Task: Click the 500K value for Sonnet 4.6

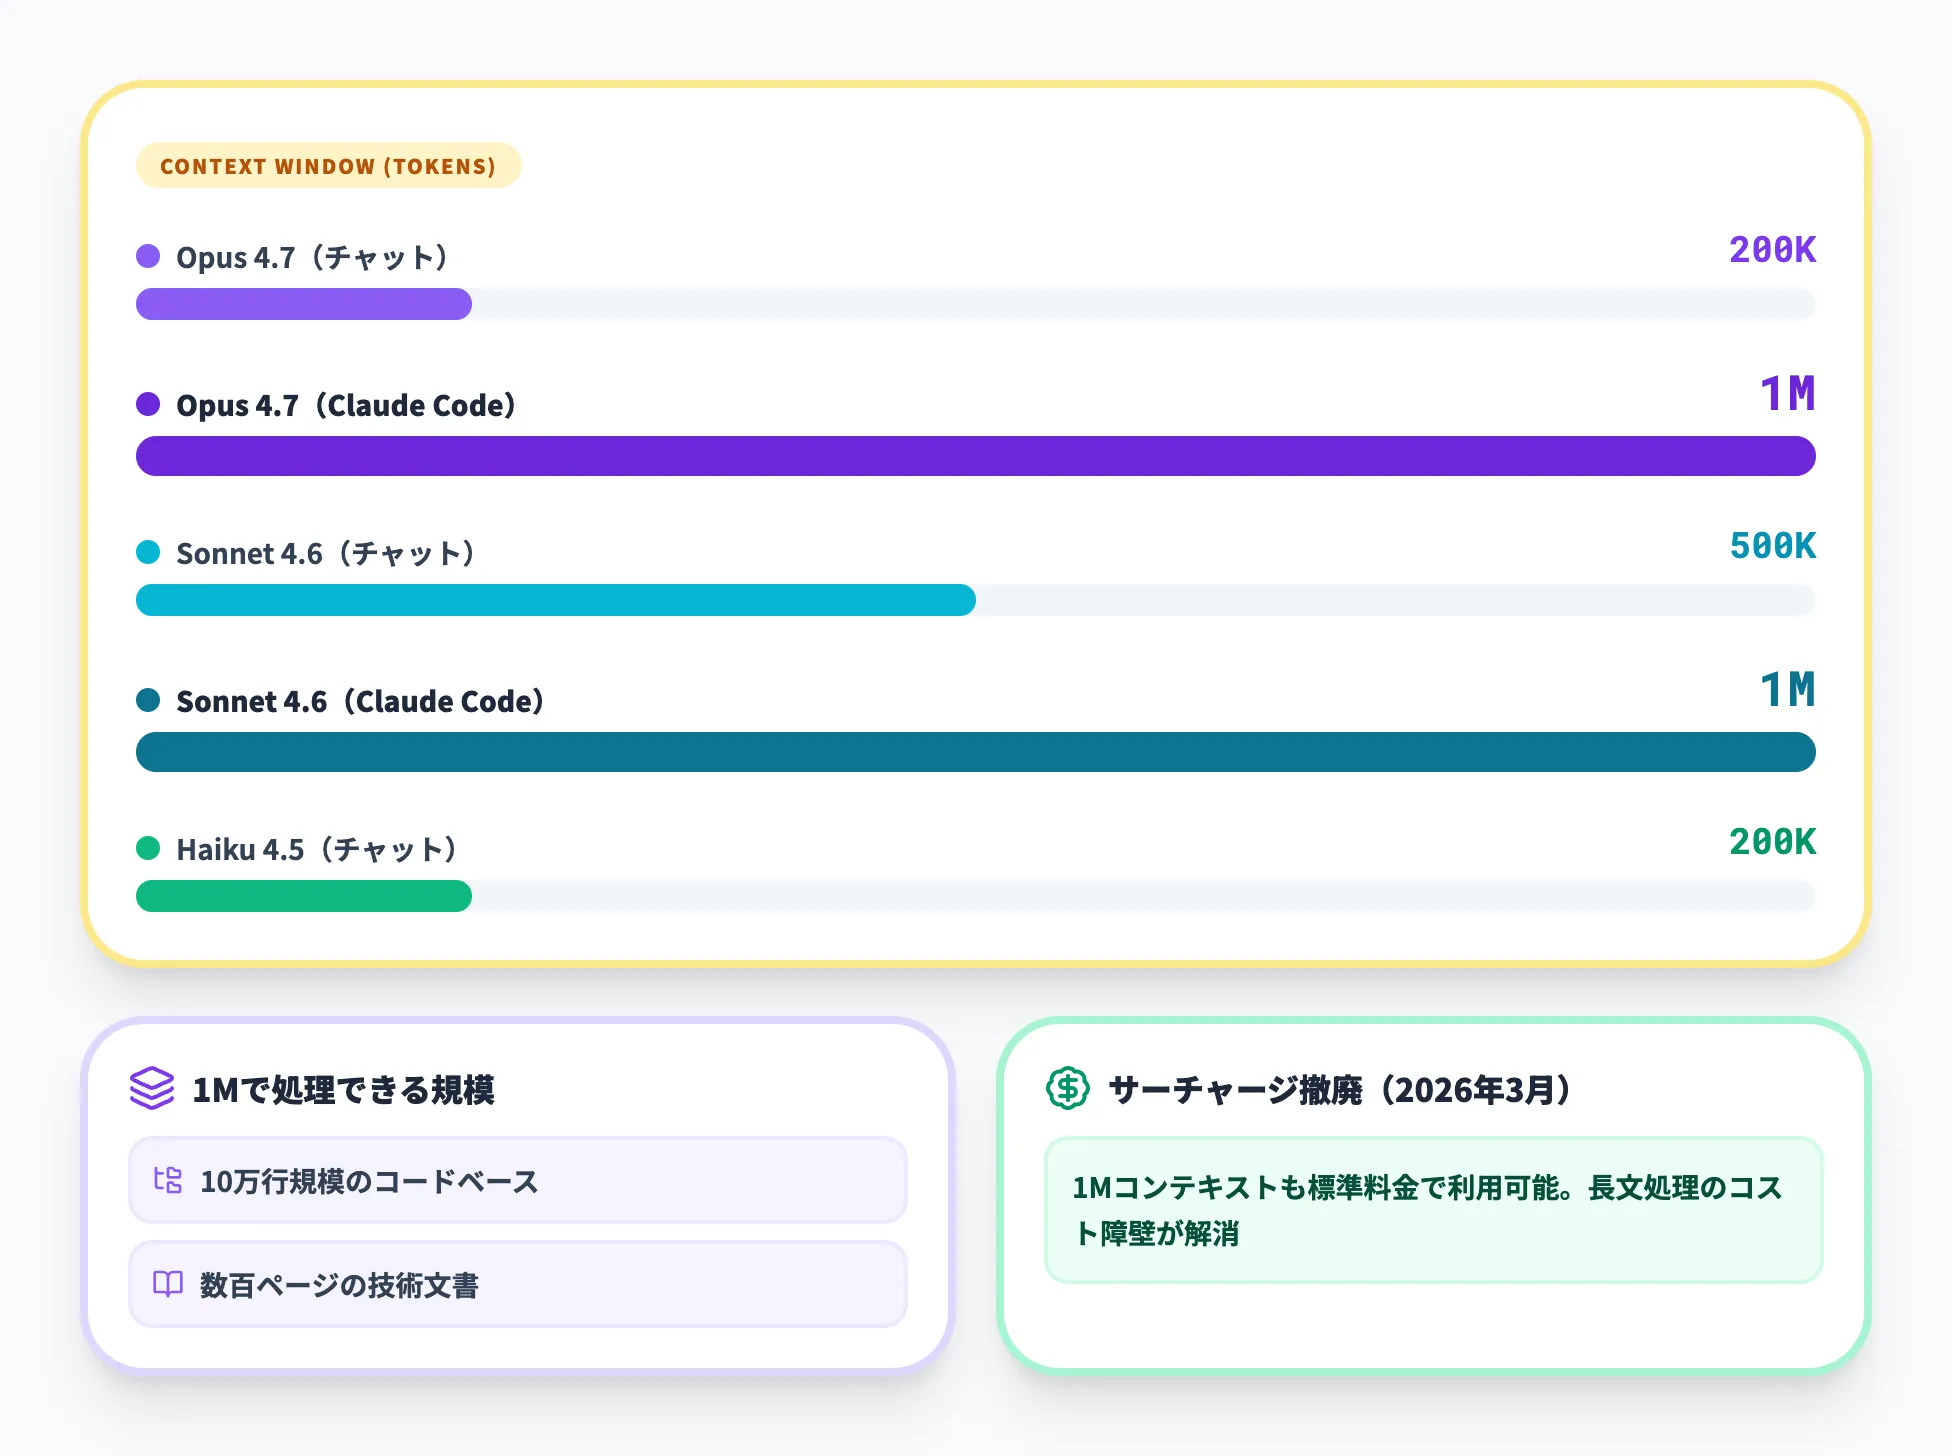Action: 1772,545
